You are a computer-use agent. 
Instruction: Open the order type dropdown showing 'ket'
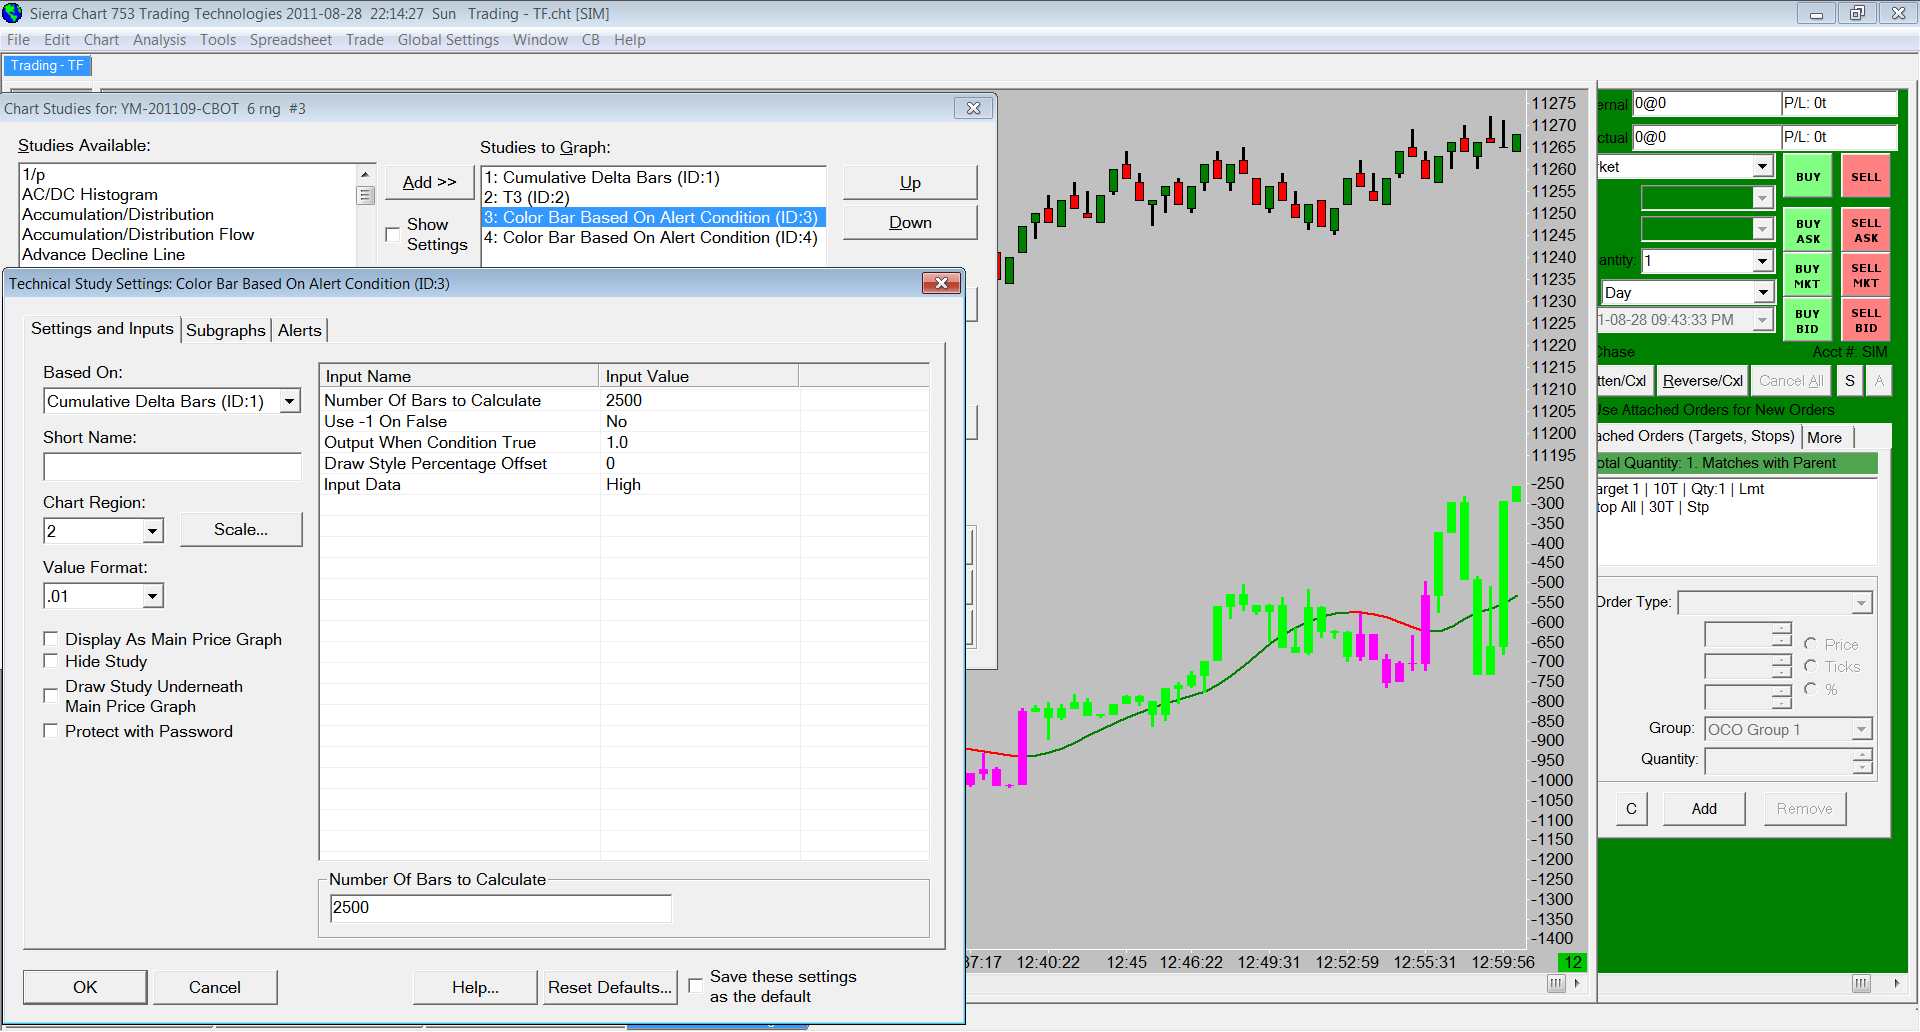click(1763, 166)
